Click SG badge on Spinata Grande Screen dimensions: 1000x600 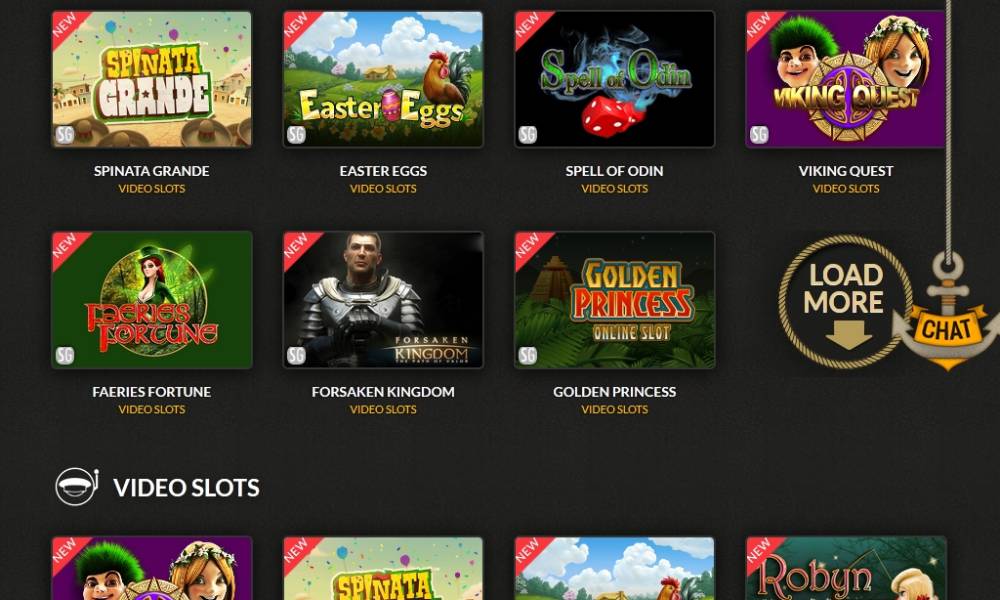point(64,135)
